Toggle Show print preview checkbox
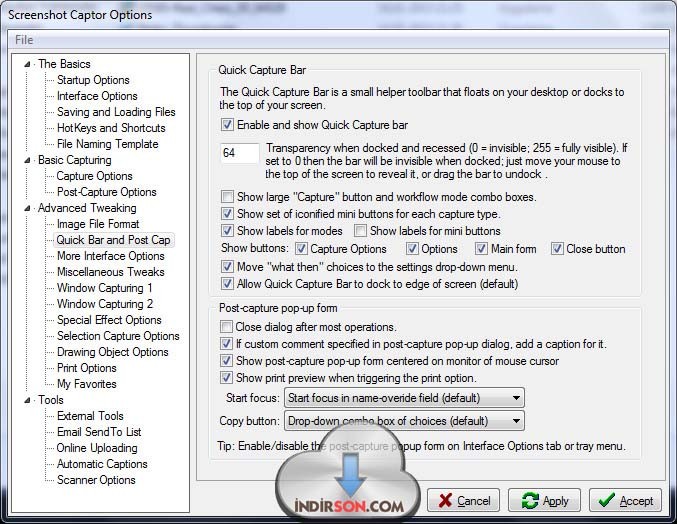This screenshot has height=524, width=677. tap(226, 378)
